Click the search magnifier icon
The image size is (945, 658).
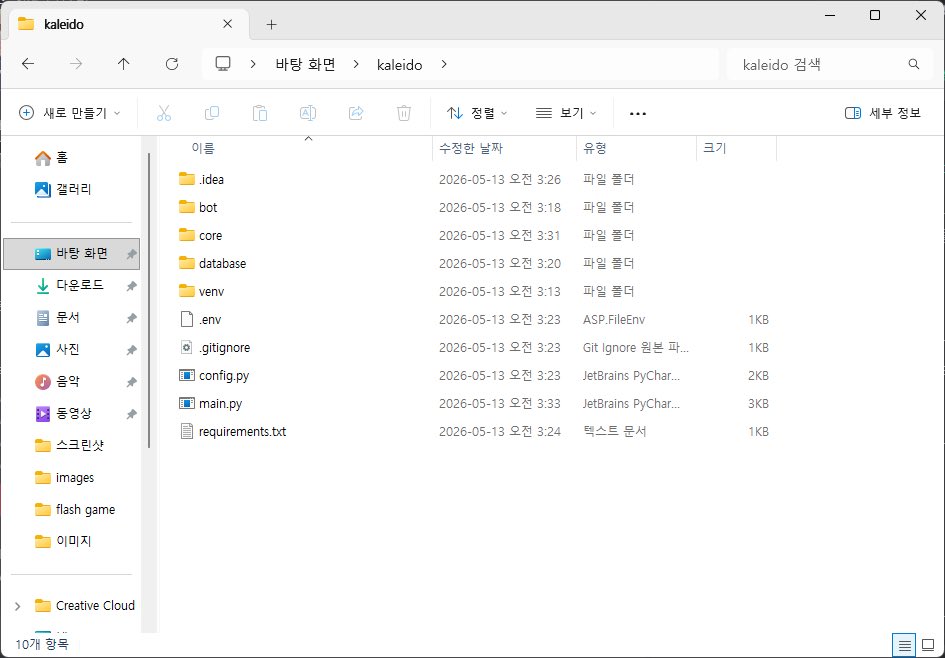click(x=914, y=64)
